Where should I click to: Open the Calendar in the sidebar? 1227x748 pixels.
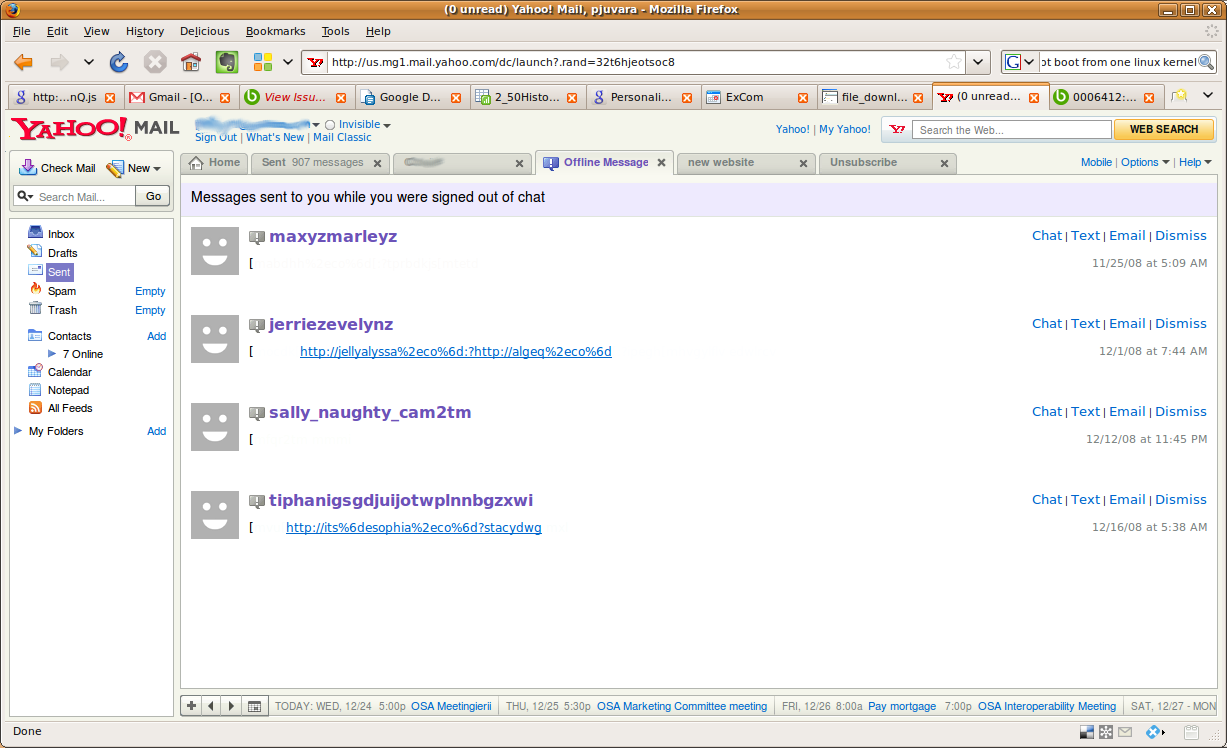pyautogui.click(x=69, y=372)
